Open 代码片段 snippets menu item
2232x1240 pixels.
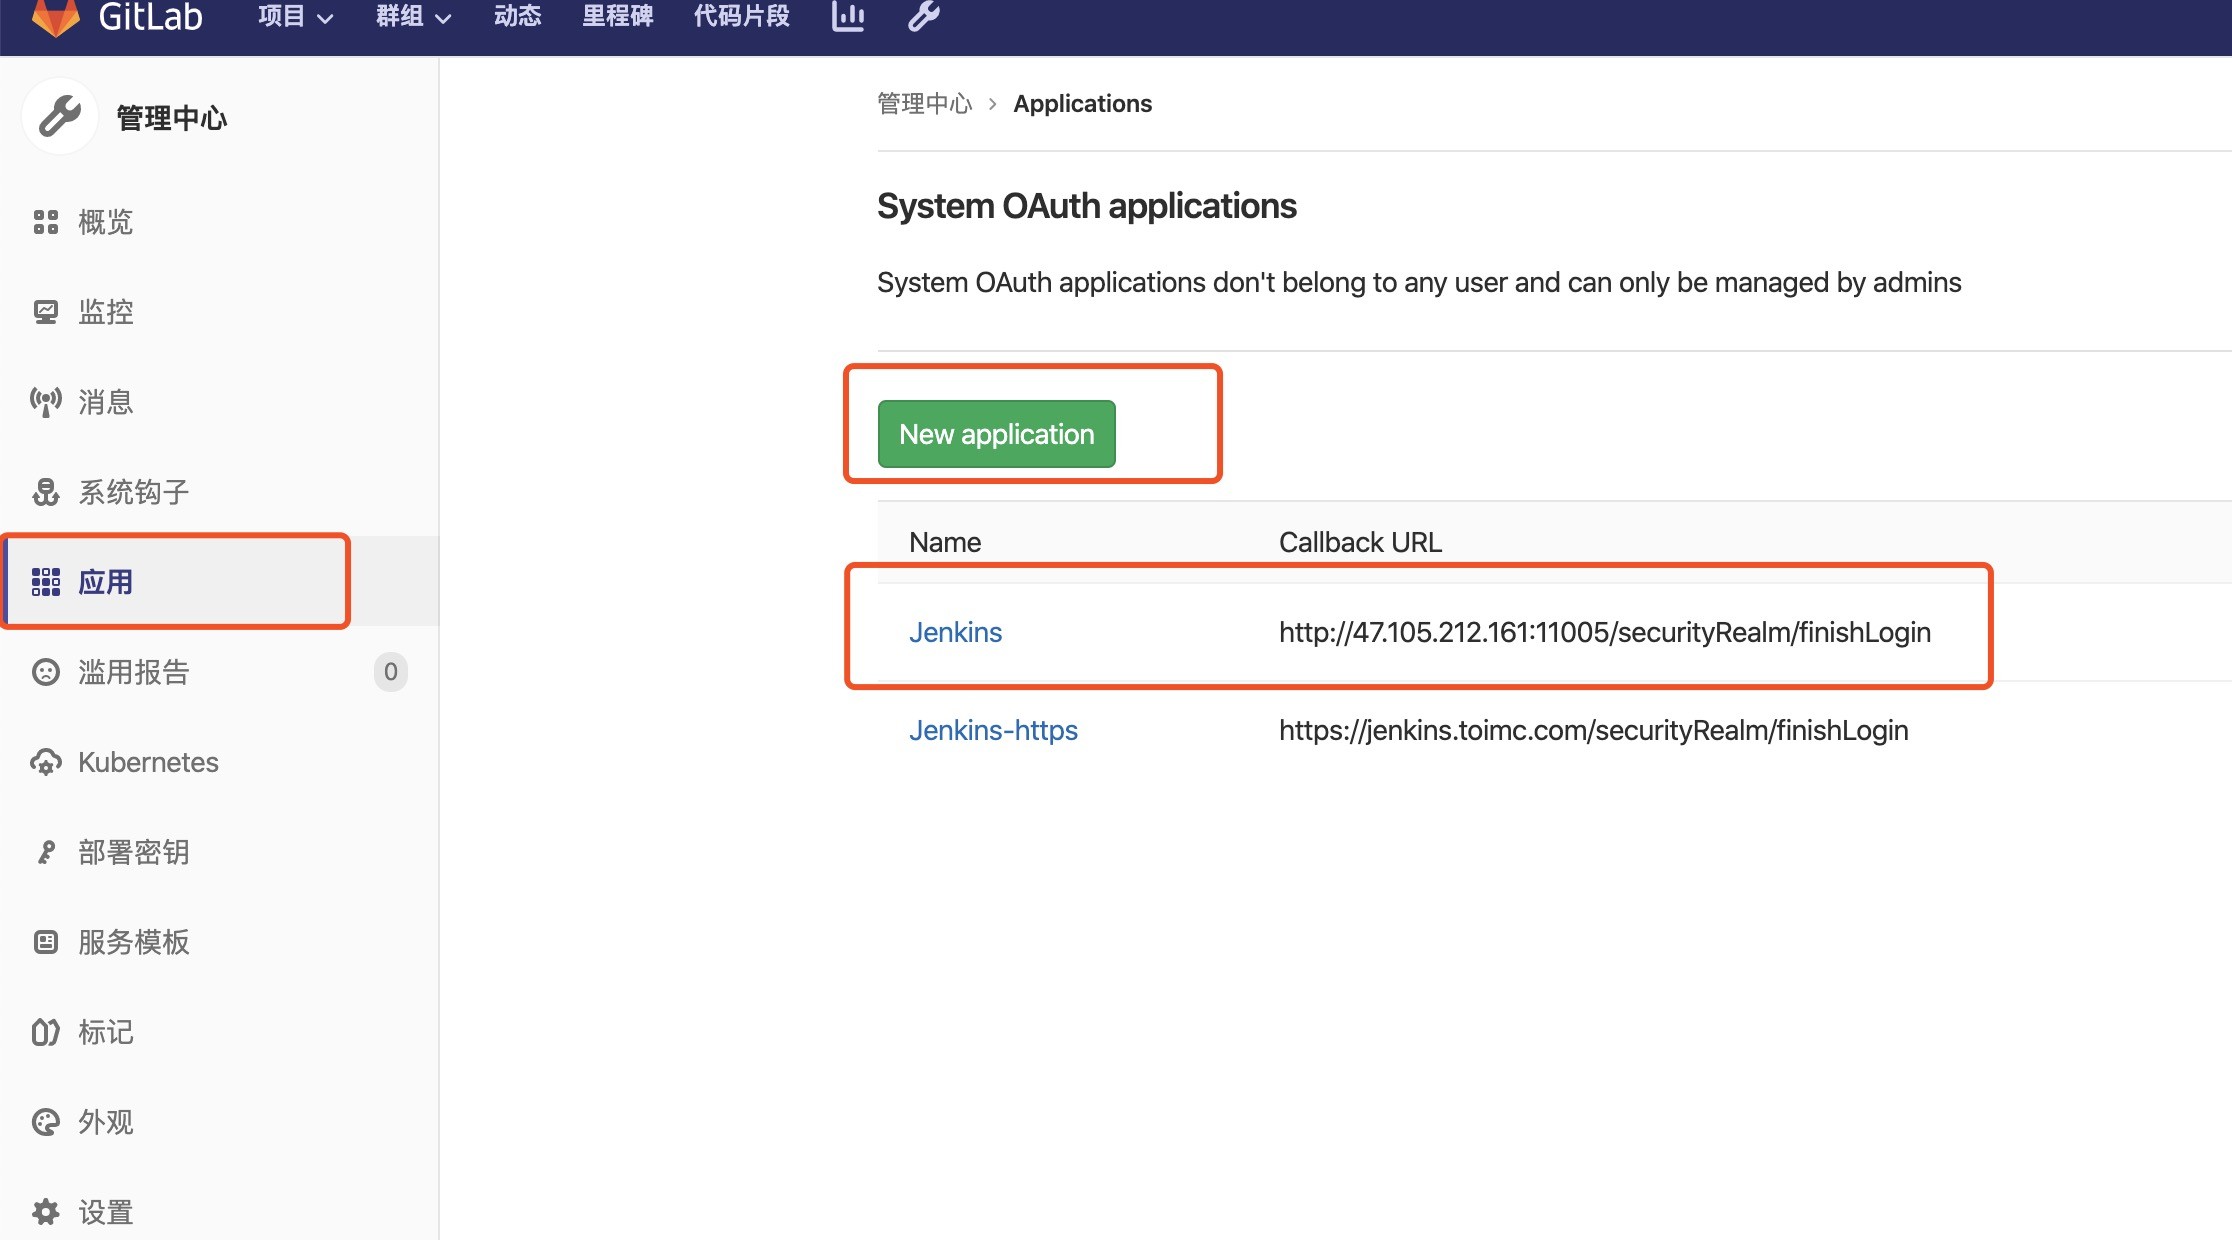coord(741,16)
